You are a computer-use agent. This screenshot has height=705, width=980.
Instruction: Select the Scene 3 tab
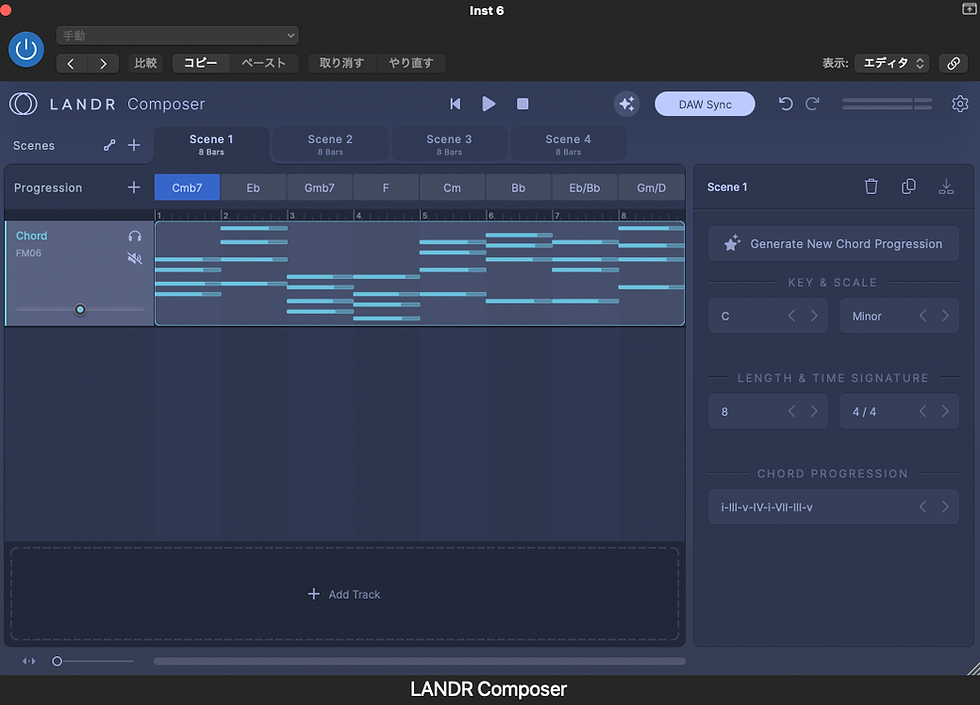pyautogui.click(x=449, y=144)
